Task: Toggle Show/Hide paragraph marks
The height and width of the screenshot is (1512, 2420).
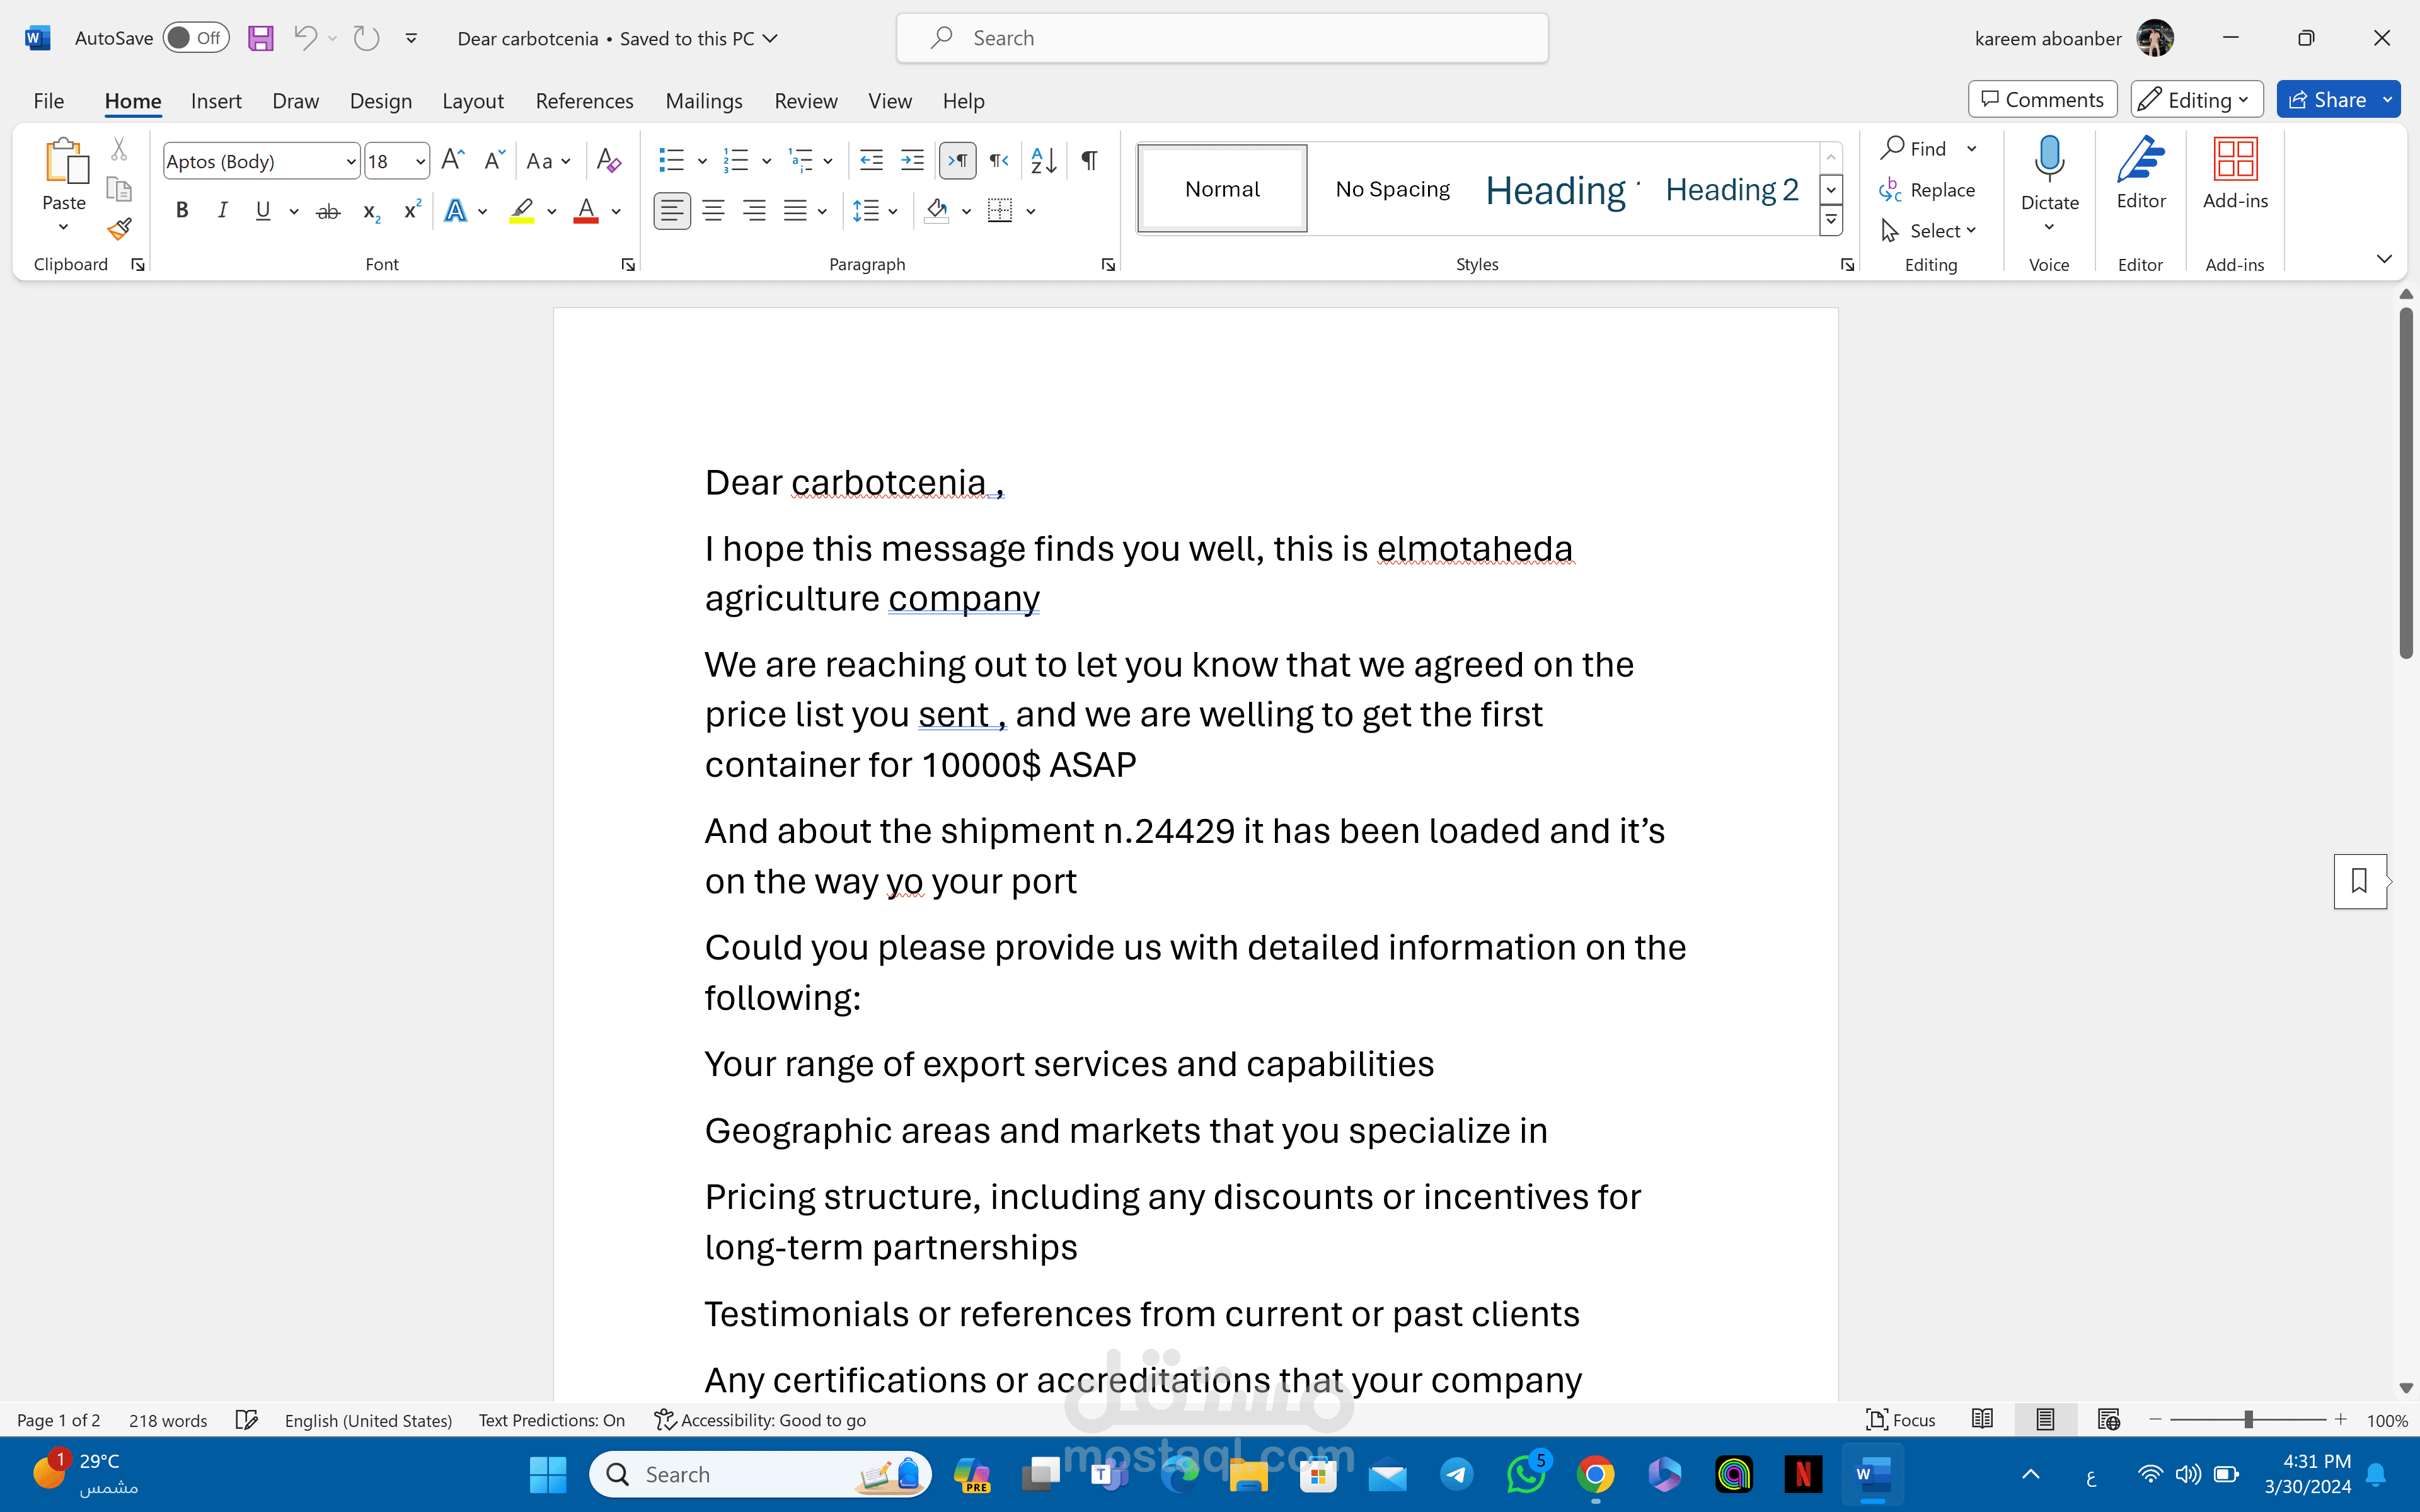Action: click(1089, 160)
